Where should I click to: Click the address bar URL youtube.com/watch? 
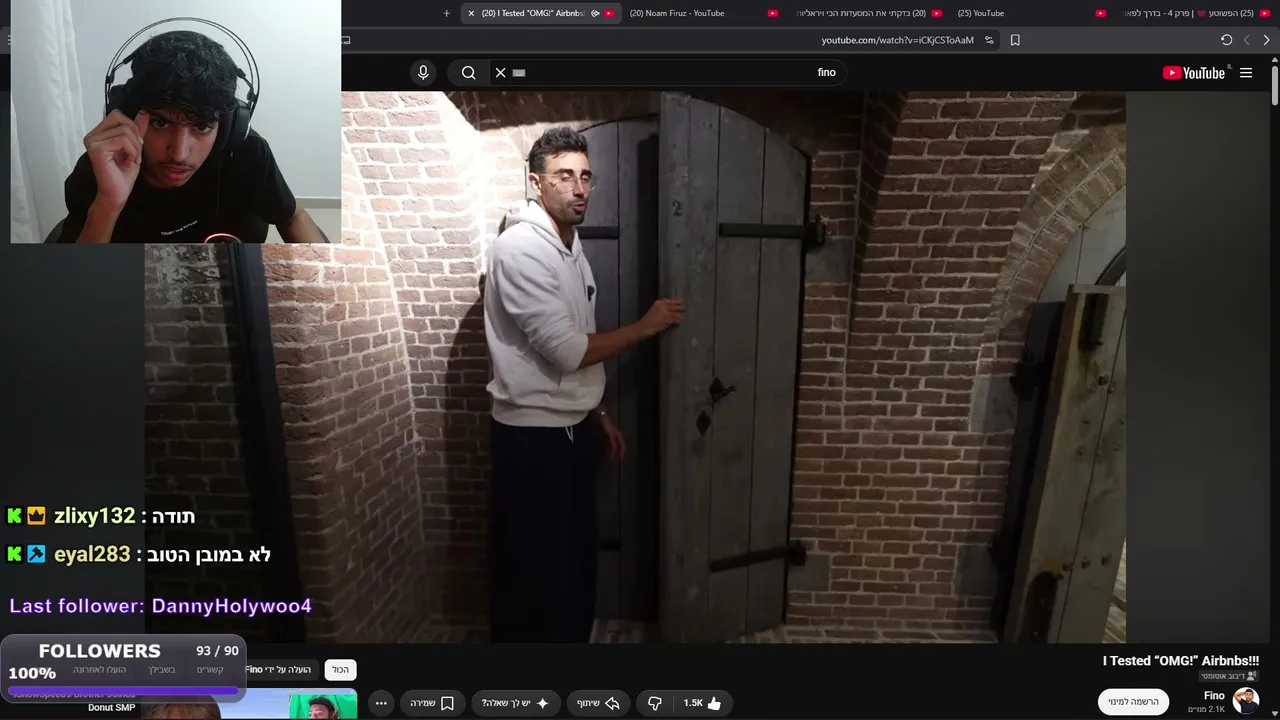pos(897,40)
